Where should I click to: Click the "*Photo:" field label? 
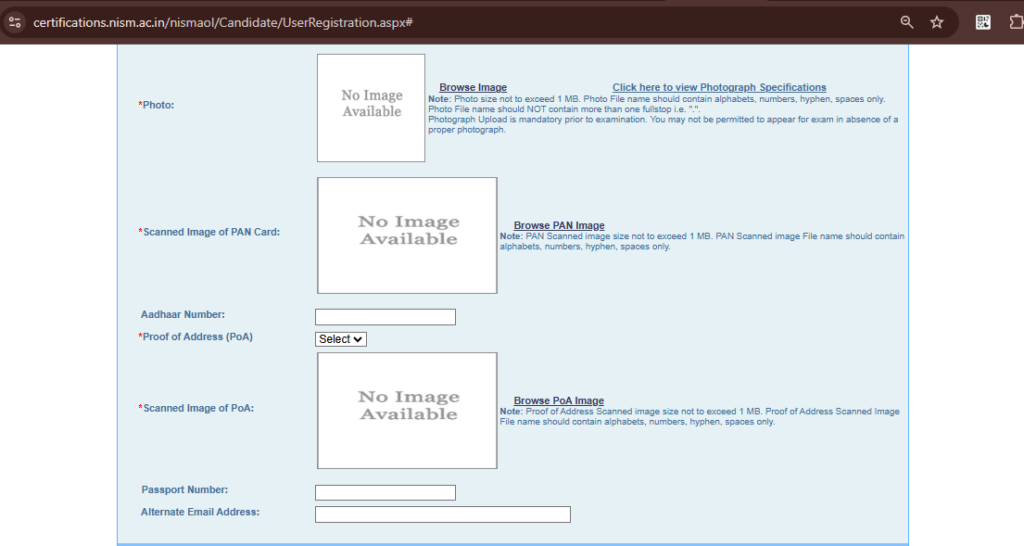click(156, 105)
